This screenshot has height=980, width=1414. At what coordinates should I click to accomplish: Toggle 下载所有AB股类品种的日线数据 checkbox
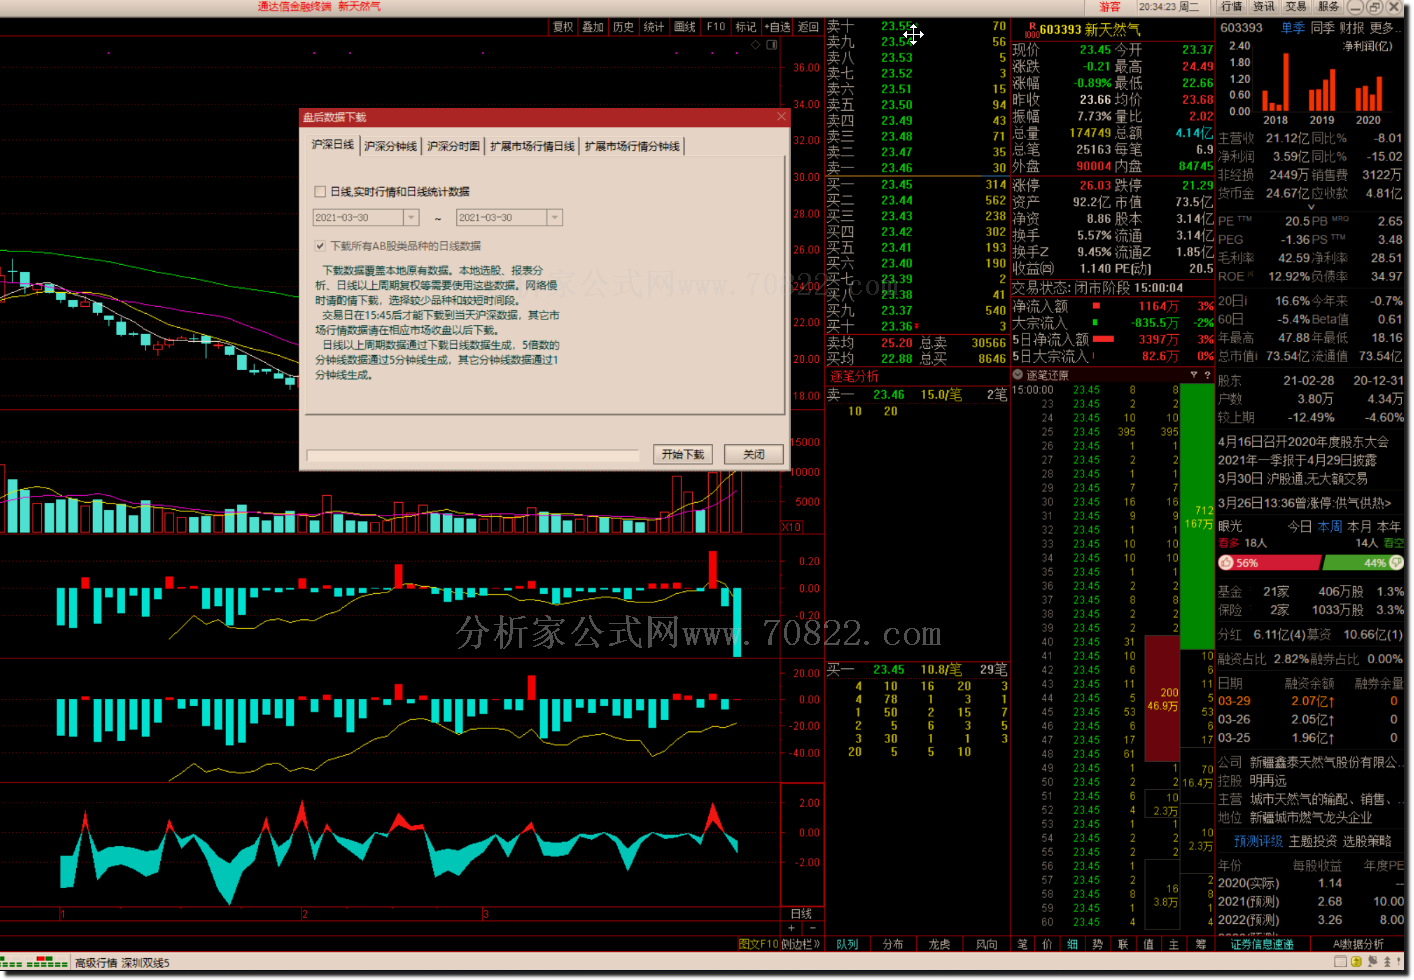click(320, 245)
